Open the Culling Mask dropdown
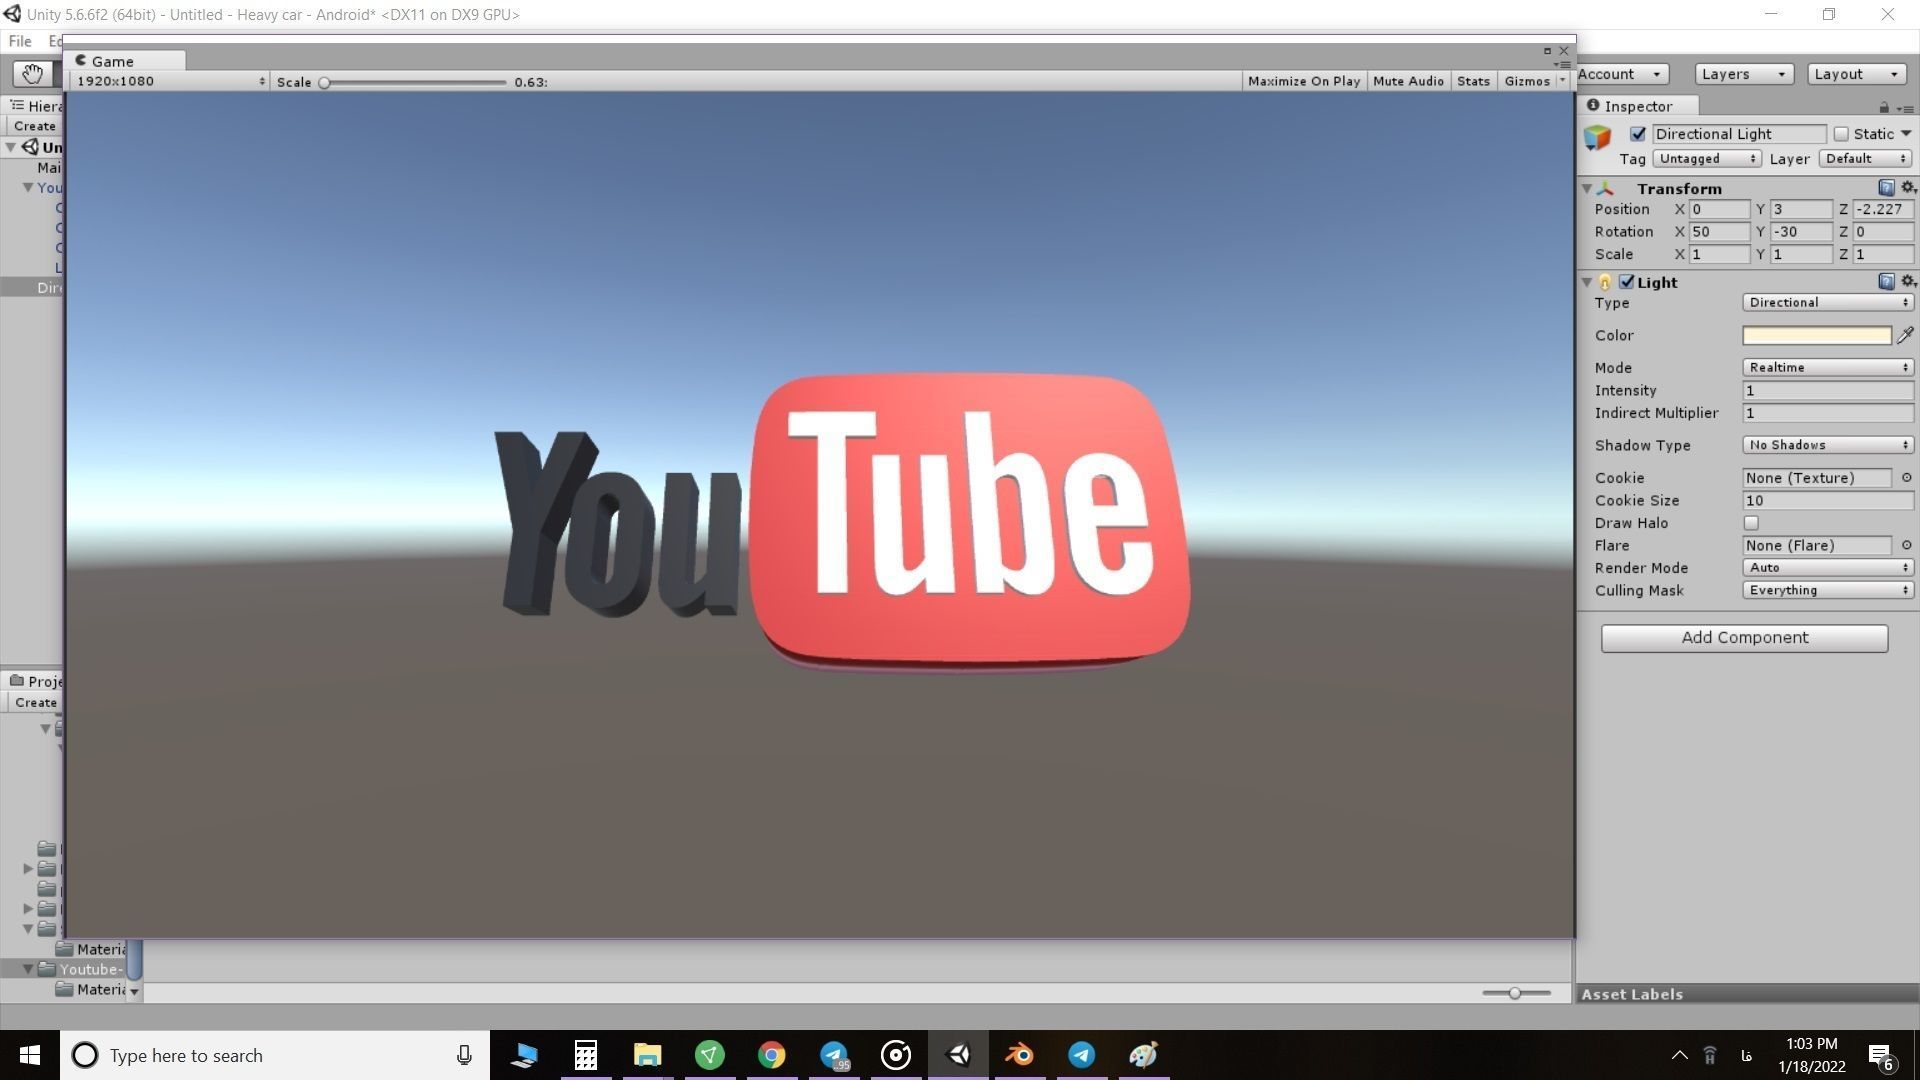Image resolution: width=1920 pixels, height=1080 pixels. point(1828,591)
